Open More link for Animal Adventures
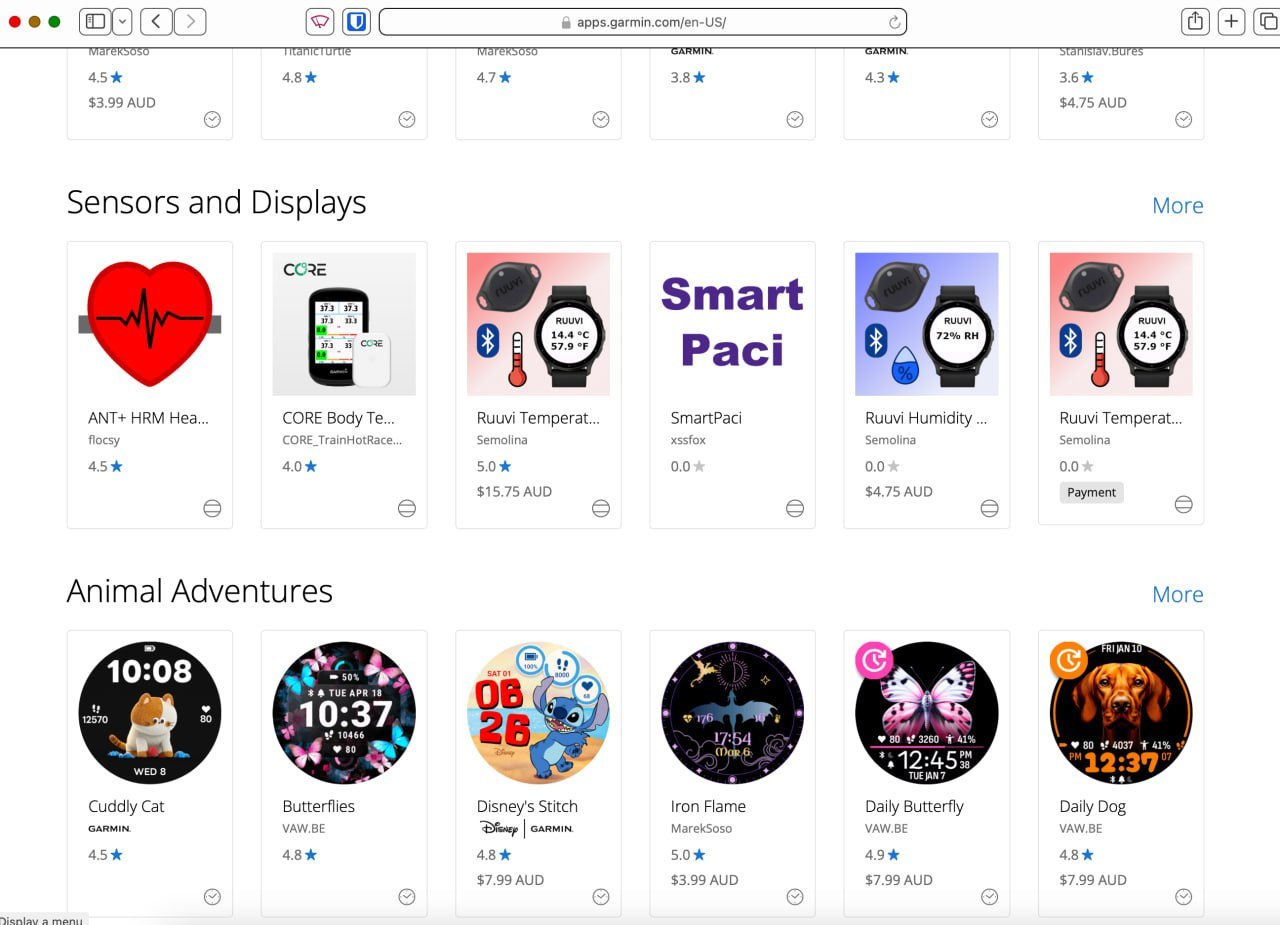Screen dimensions: 1280x925 point(1177,594)
